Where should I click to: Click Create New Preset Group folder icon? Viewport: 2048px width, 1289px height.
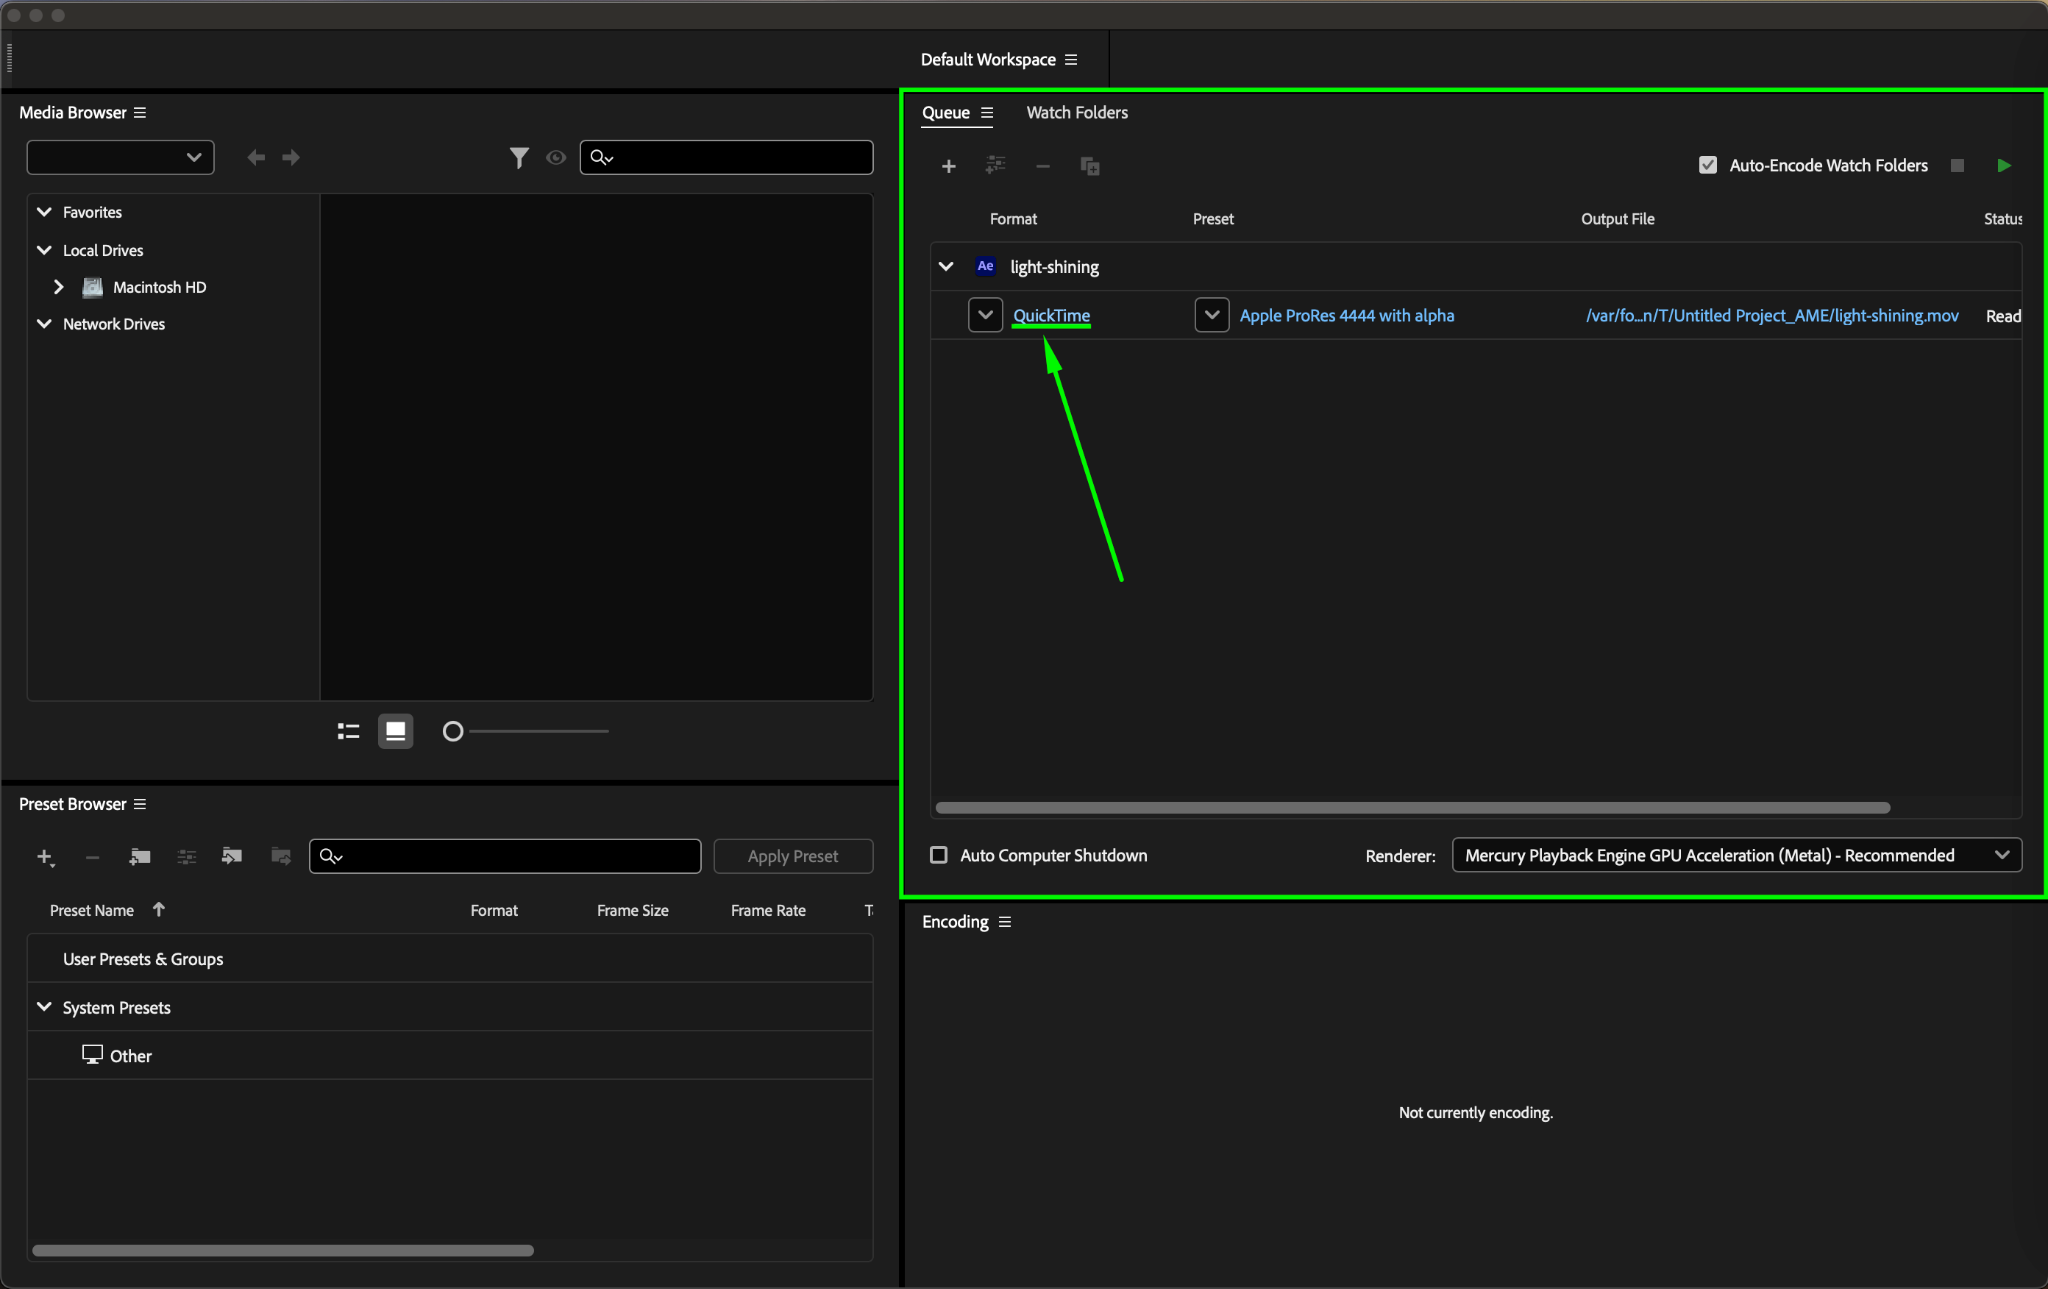(140, 857)
